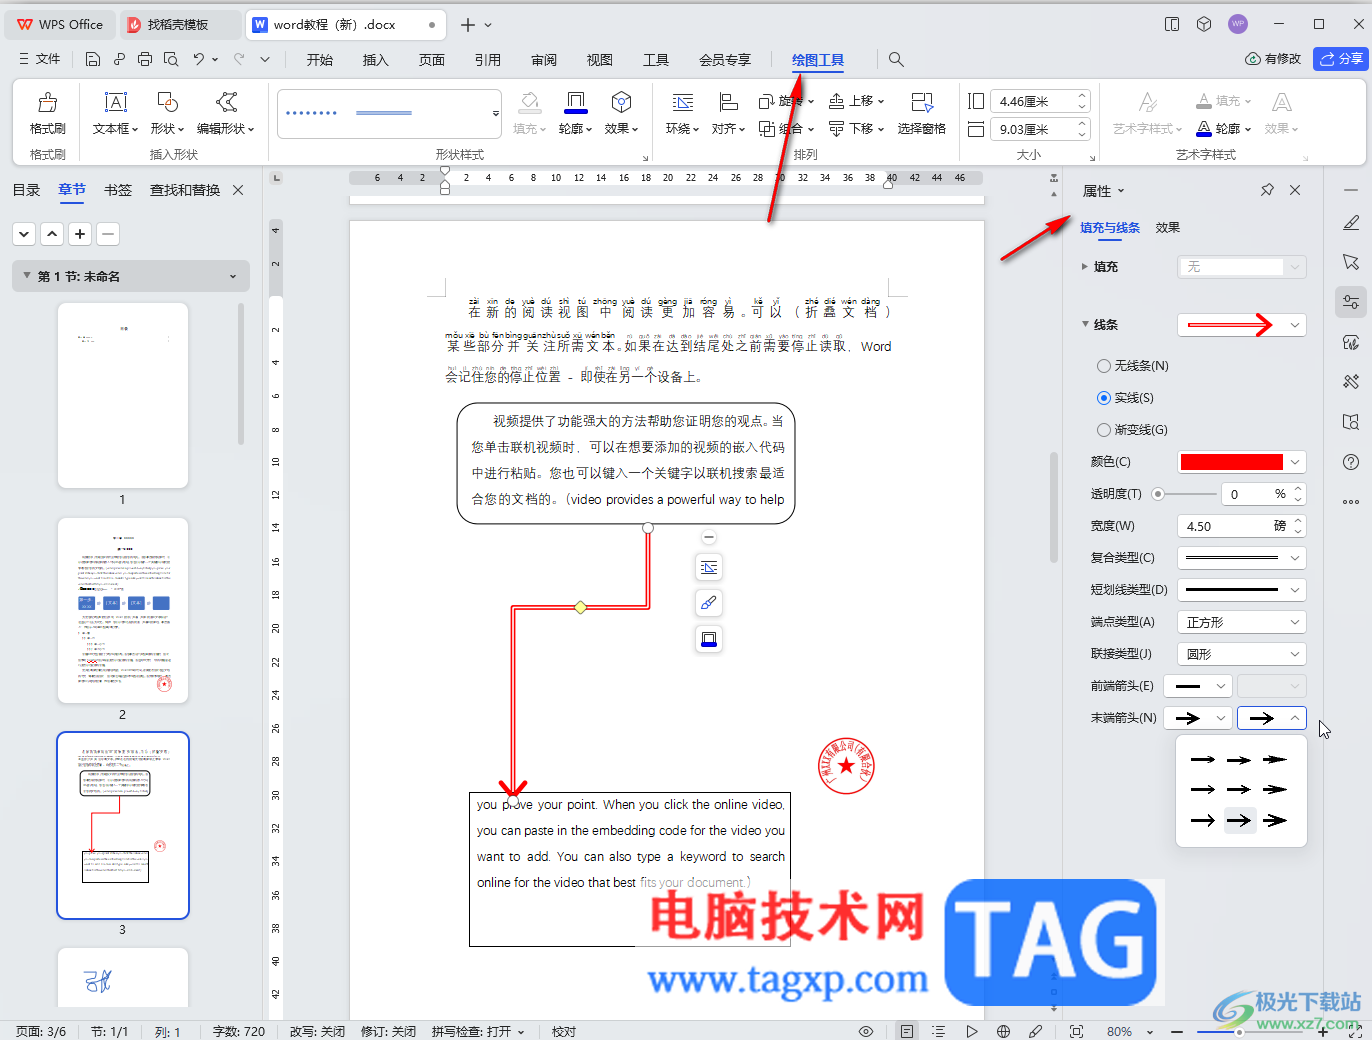Viewport: 1372px width, 1040px height.
Task: Open the Align (对齐) options
Action: click(728, 113)
